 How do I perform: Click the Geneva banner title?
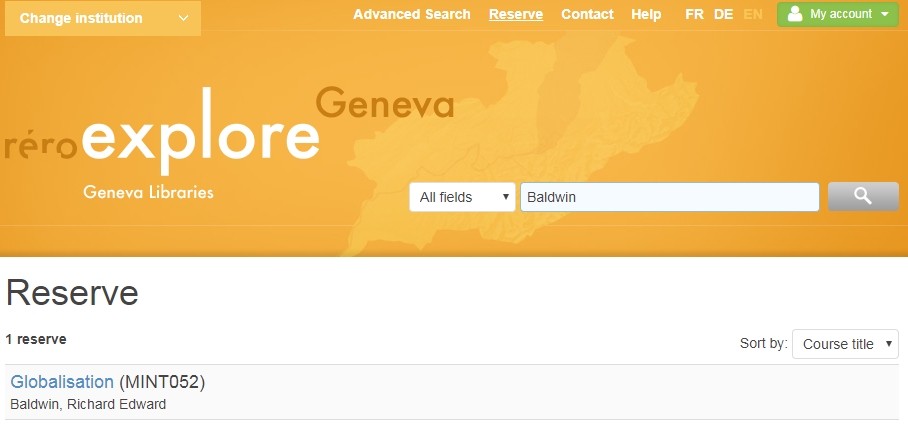[384, 103]
